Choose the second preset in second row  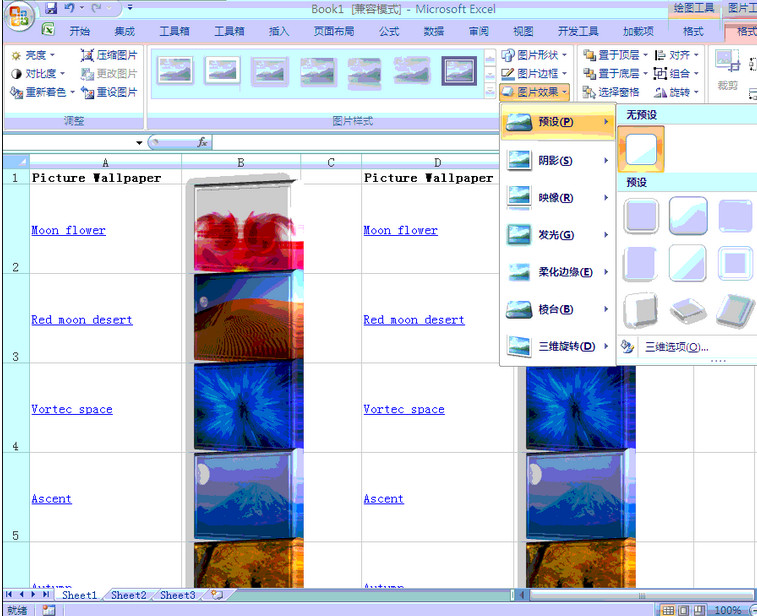(x=688, y=264)
